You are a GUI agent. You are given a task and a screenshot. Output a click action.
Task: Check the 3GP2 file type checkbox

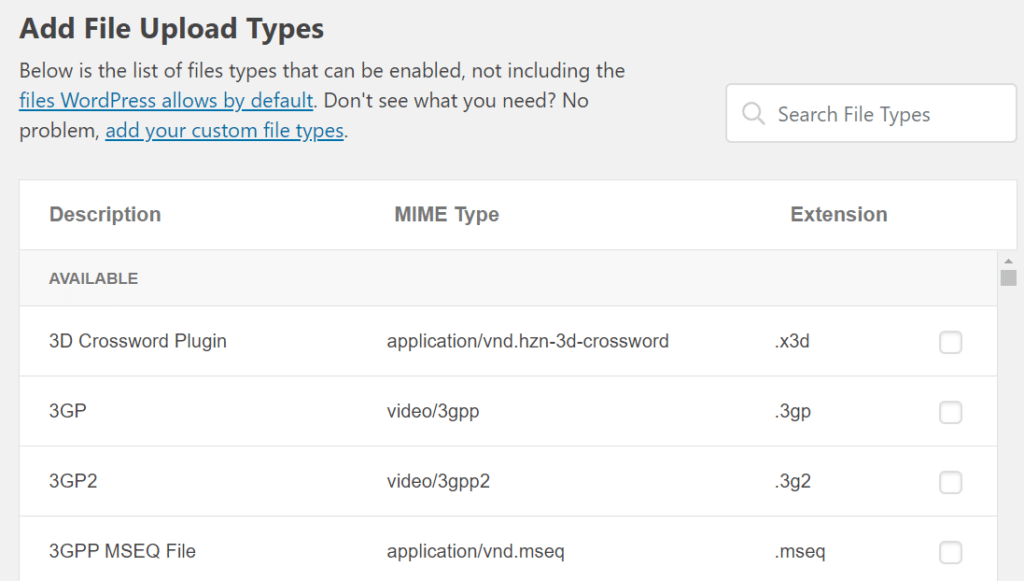(x=950, y=481)
